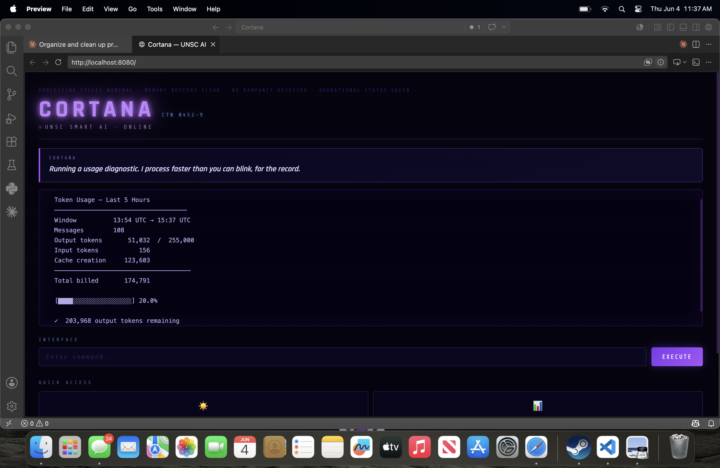720x468 pixels.
Task: Click the token usage output scrollbar
Action: pyautogui.click(x=701, y=255)
